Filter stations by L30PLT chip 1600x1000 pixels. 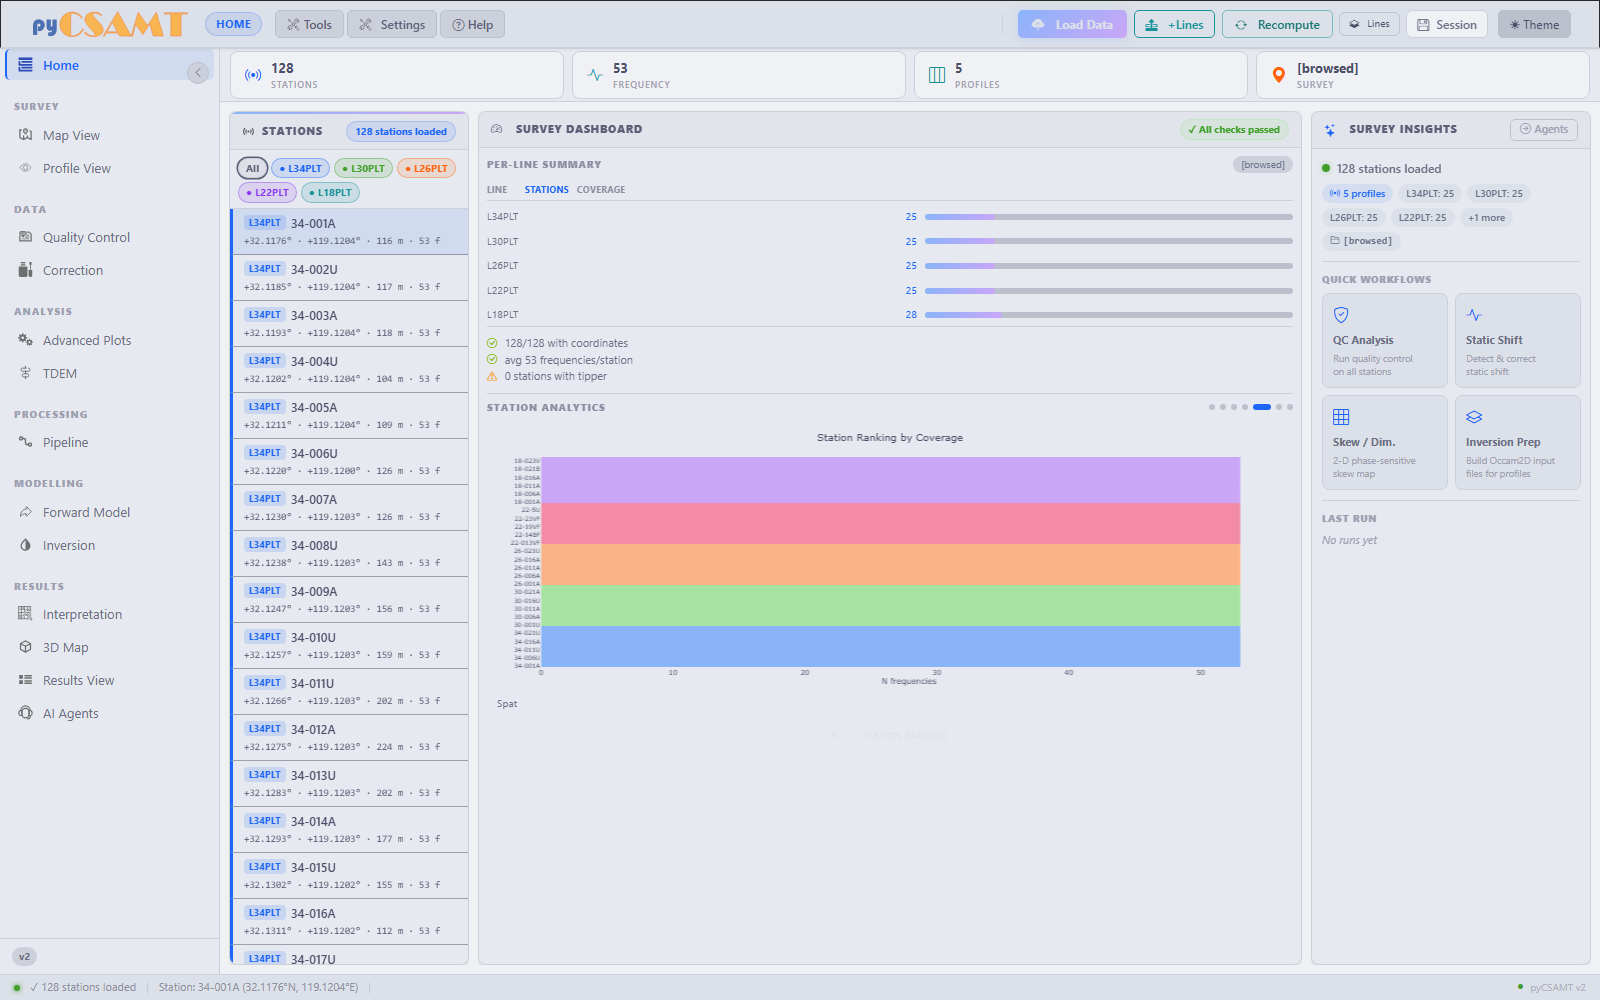pyautogui.click(x=363, y=168)
